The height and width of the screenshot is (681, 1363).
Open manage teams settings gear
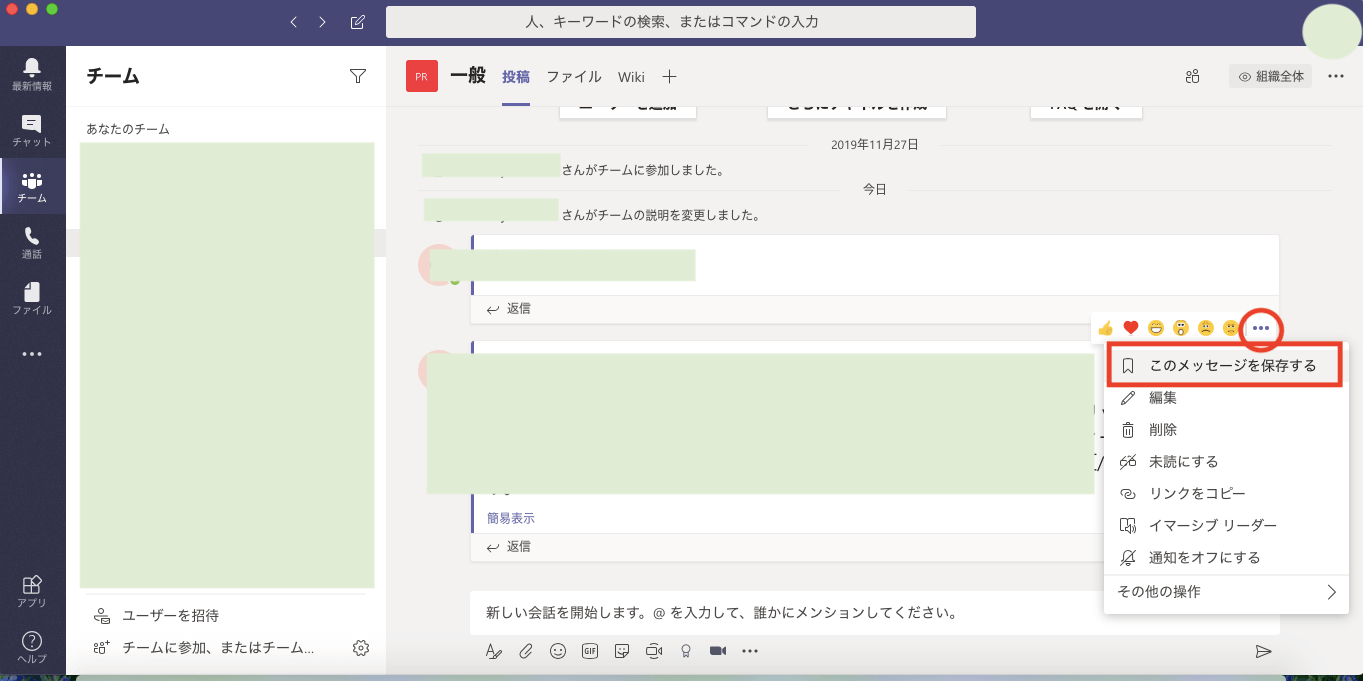[x=361, y=648]
